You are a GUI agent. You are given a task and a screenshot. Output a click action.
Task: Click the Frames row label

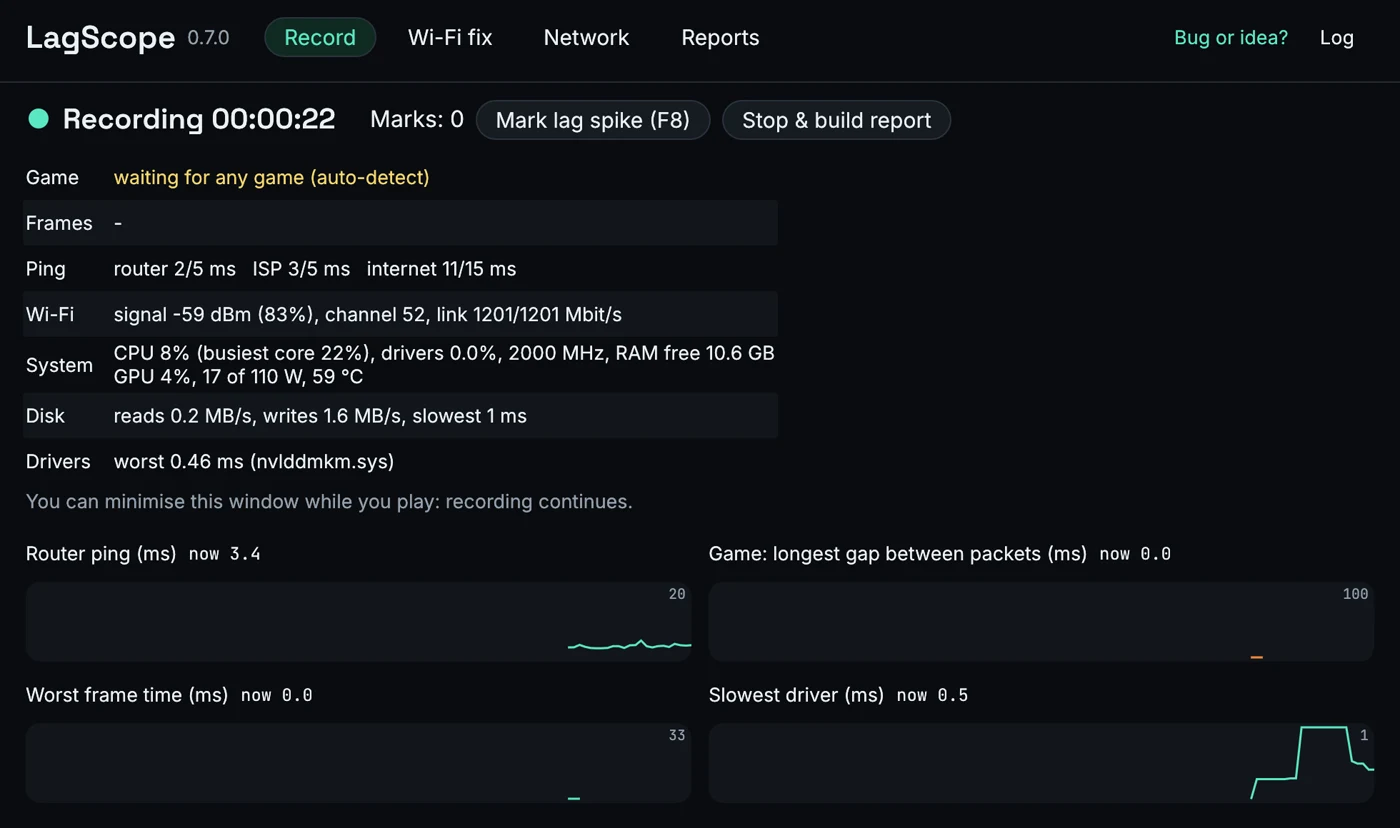[59, 223]
